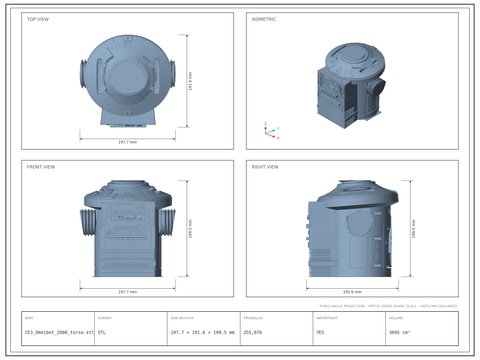This screenshot has width=480, height=360.
Task: Click the watertight value YES
Action: tap(320, 332)
